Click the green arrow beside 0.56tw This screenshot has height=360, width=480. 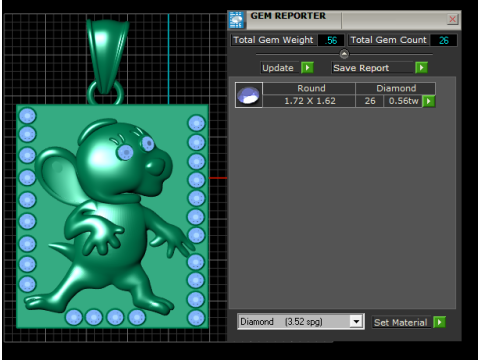(x=429, y=101)
